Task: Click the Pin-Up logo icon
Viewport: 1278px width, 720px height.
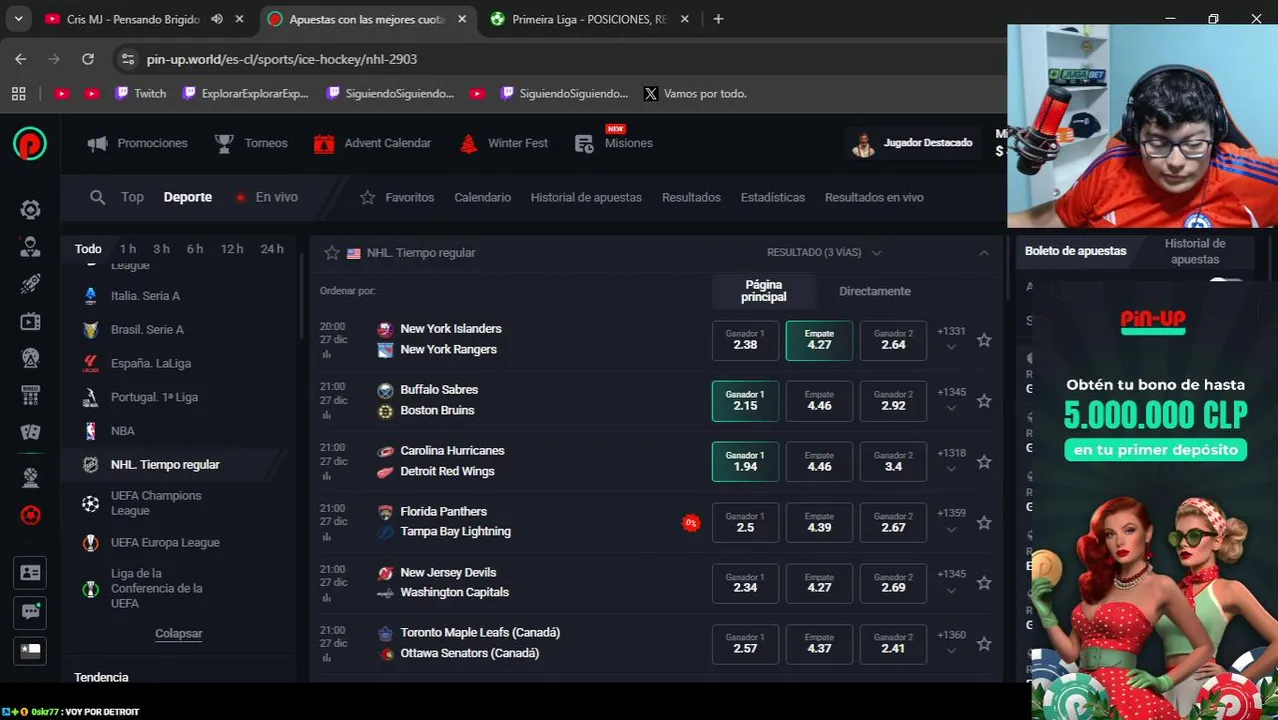Action: click(30, 143)
